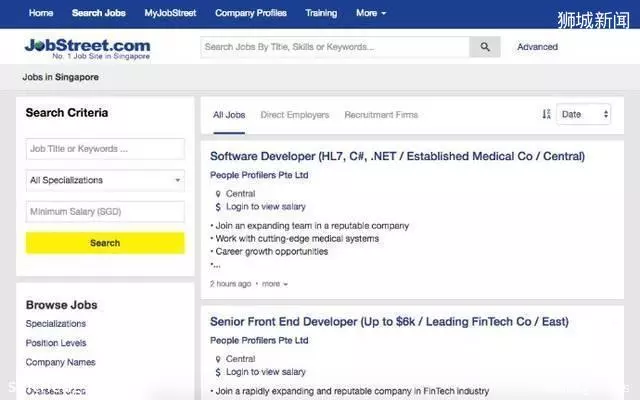Browse jobs by Company Names link
Screen dimensions: 640x400
coord(60,362)
